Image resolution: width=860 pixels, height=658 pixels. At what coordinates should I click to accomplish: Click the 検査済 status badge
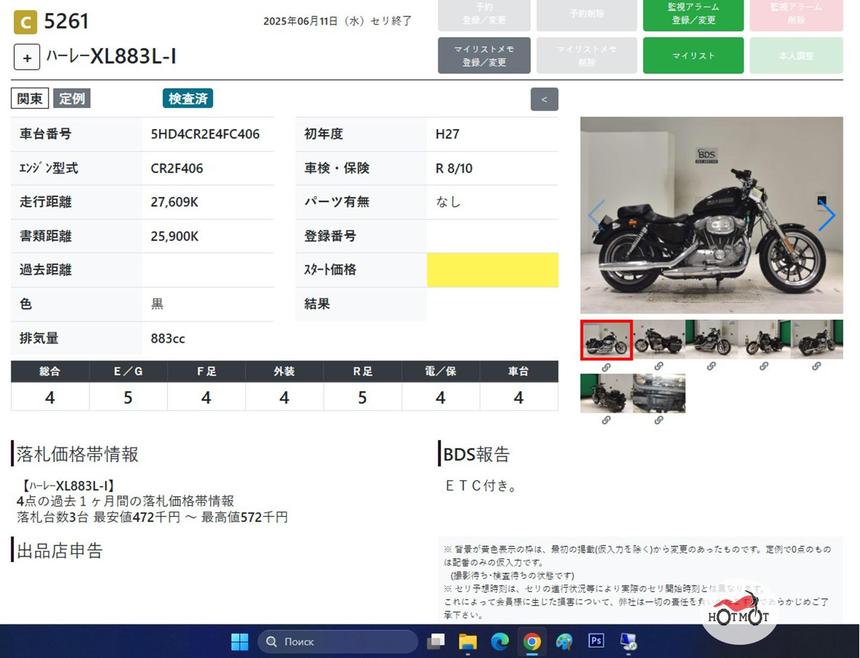(x=188, y=99)
